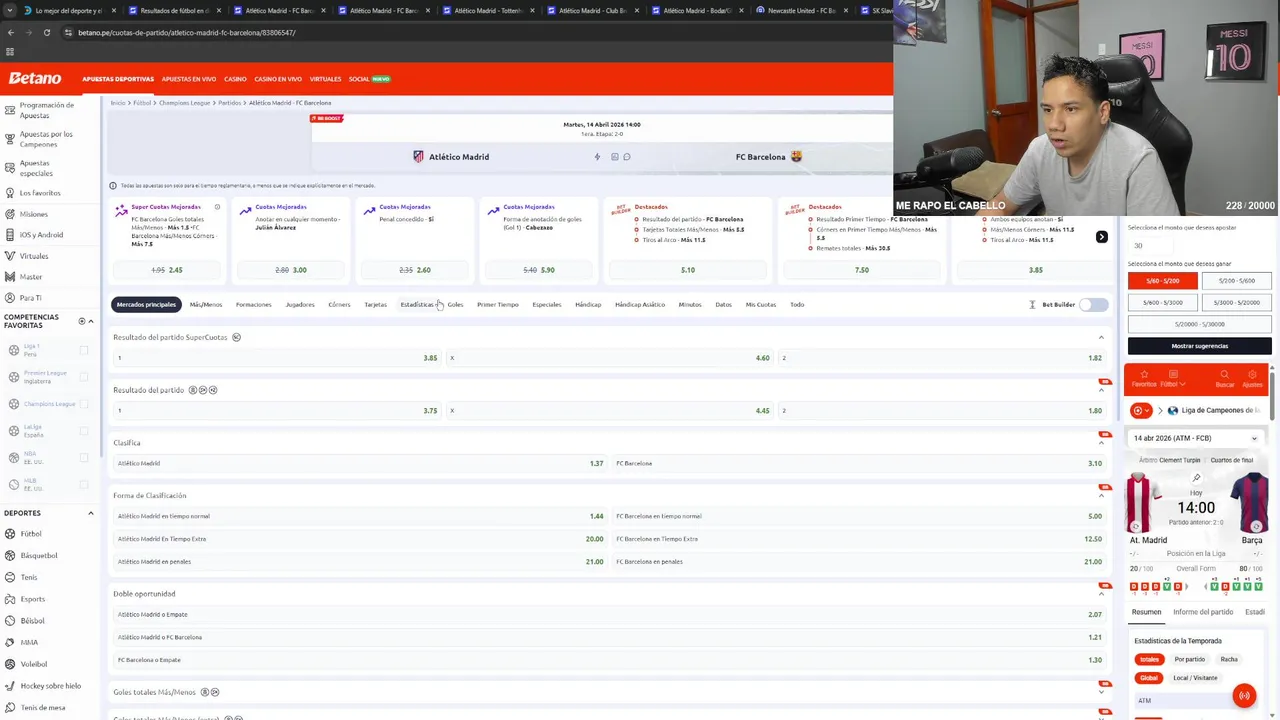The width and height of the screenshot is (1280, 720).
Task: Toggle the Bet Builder switch
Action: point(1094,305)
